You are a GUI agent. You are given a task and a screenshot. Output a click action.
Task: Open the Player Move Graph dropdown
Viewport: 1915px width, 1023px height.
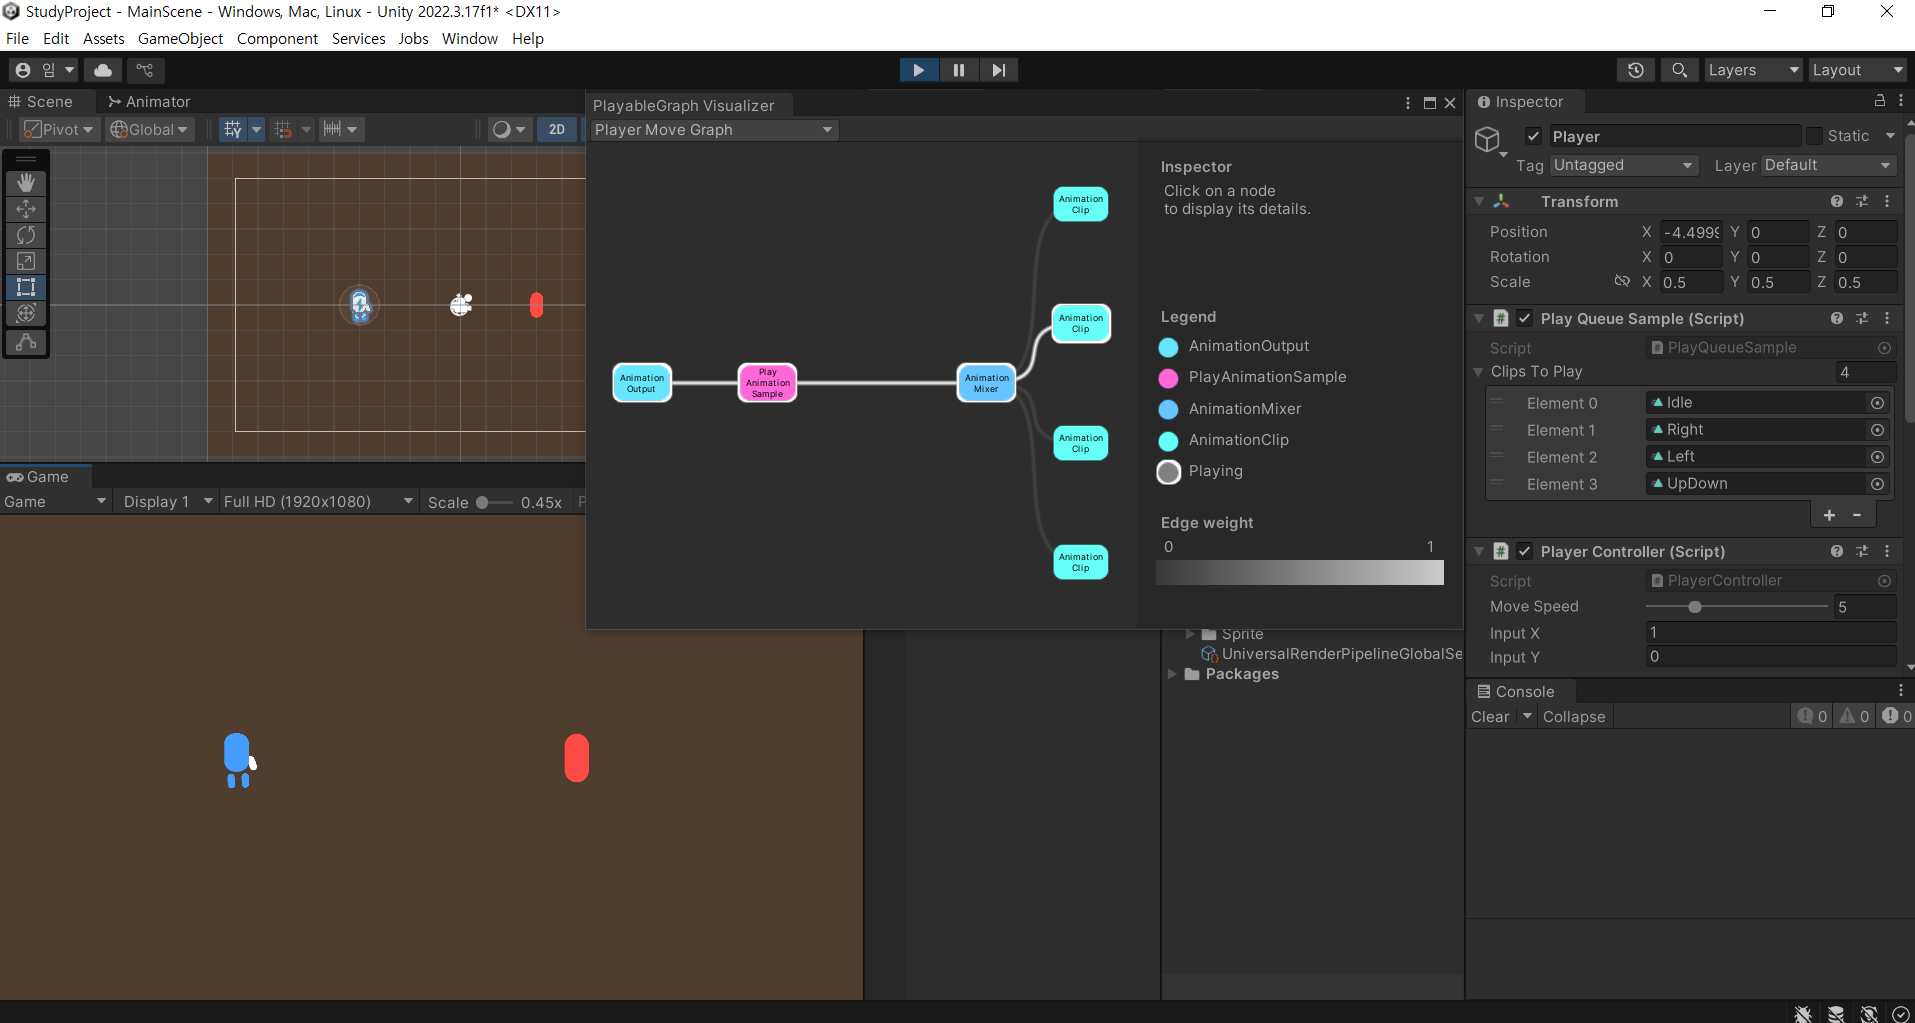click(x=714, y=130)
